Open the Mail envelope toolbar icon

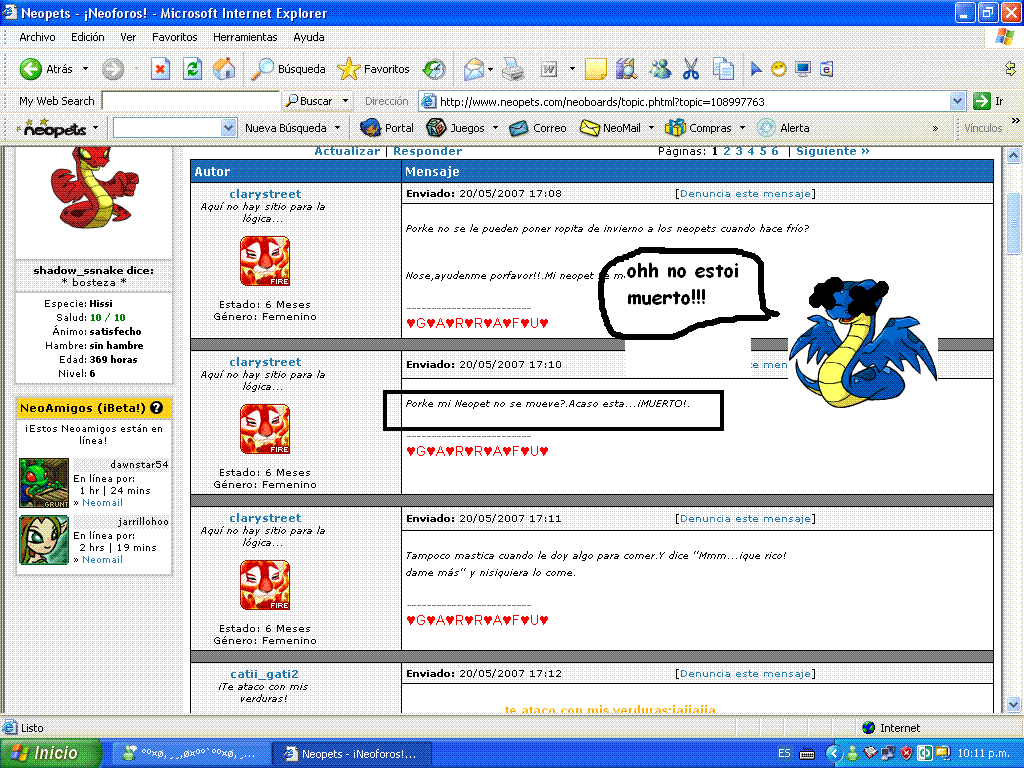tap(474, 69)
